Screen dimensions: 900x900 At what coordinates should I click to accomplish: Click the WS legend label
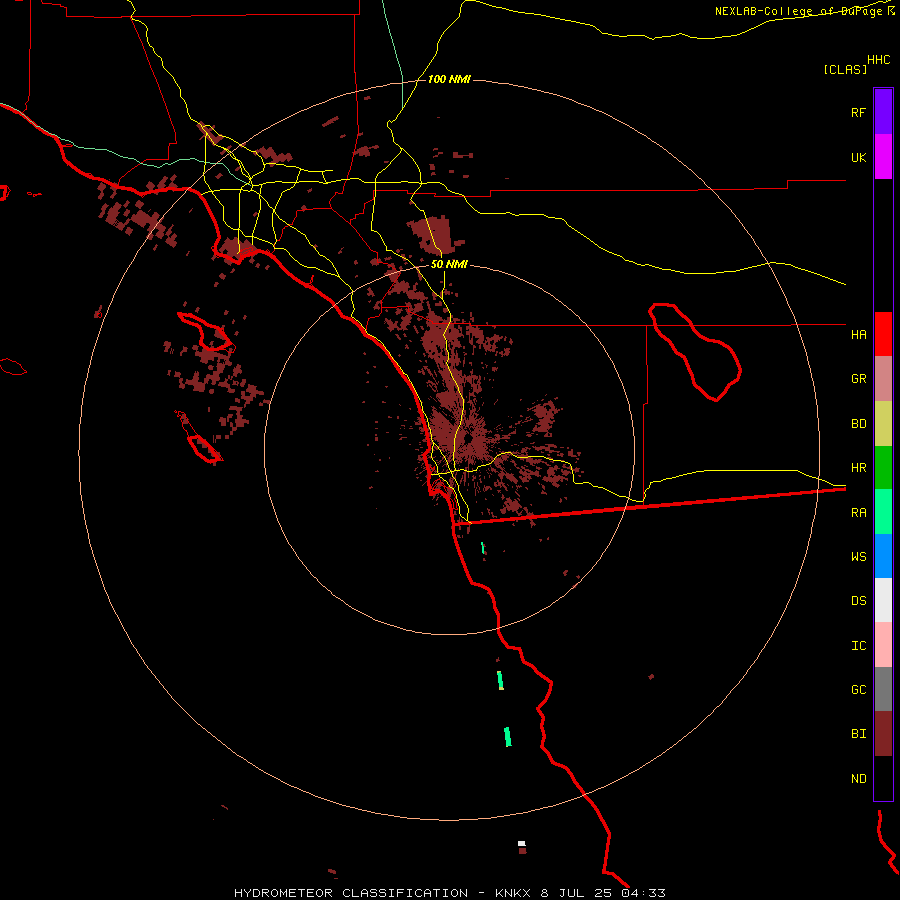pyautogui.click(x=858, y=557)
